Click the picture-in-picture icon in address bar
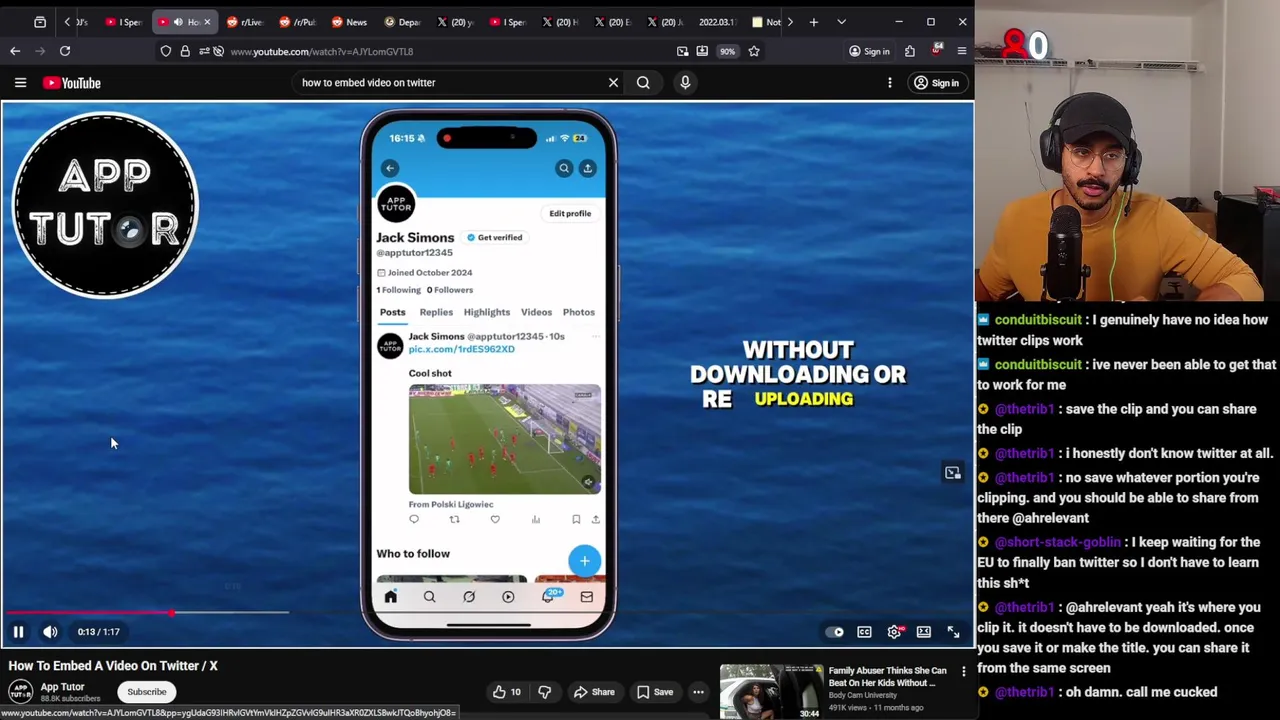The image size is (1280, 720). click(x=682, y=51)
